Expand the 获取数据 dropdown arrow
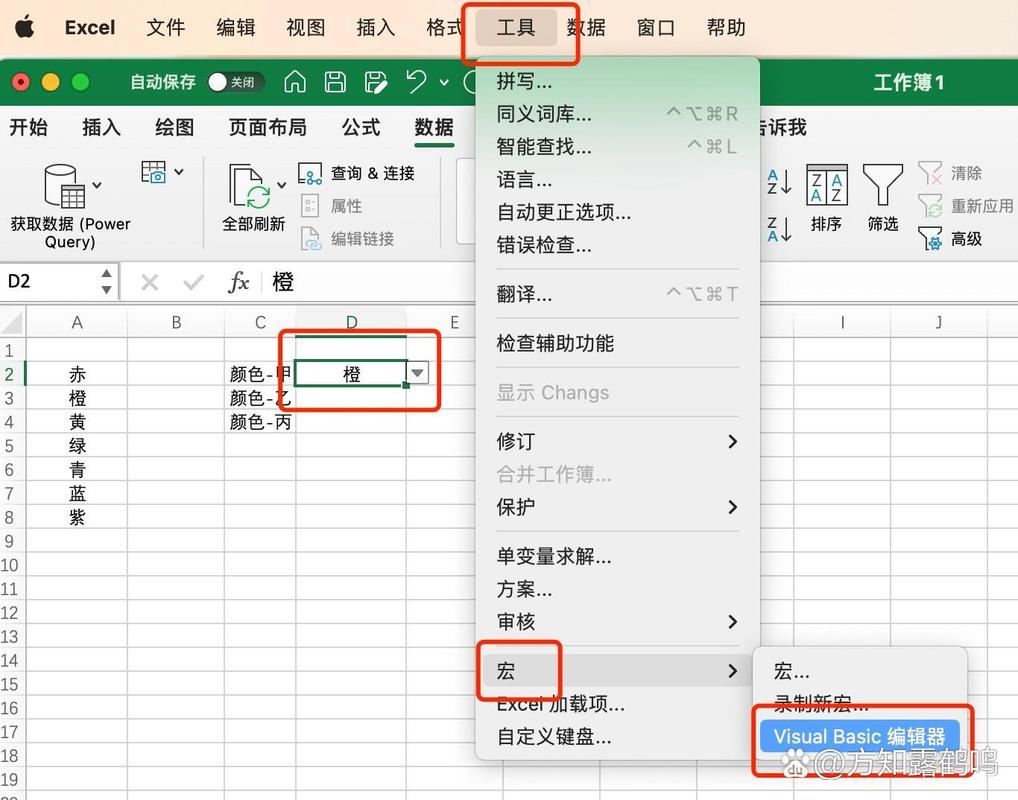This screenshot has height=800, width=1018. coord(97,185)
